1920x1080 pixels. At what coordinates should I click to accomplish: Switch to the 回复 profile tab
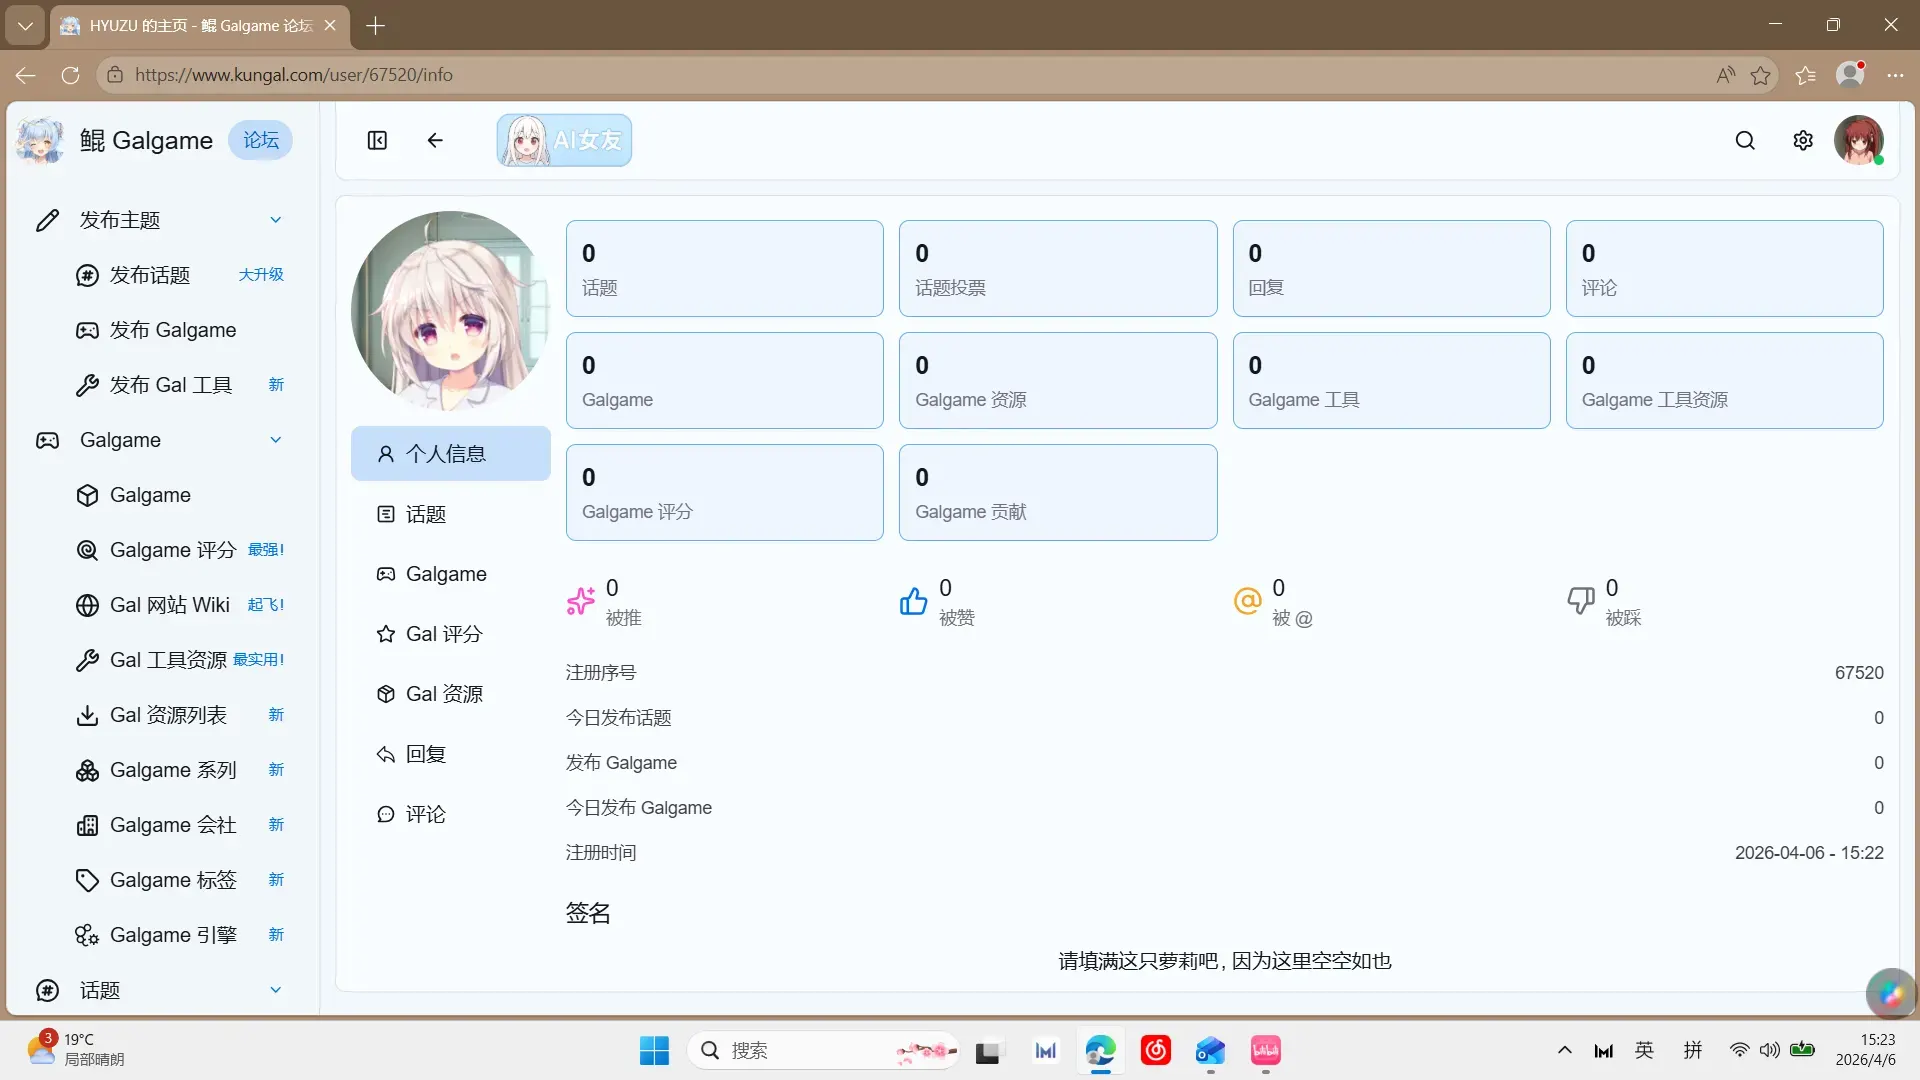(451, 754)
